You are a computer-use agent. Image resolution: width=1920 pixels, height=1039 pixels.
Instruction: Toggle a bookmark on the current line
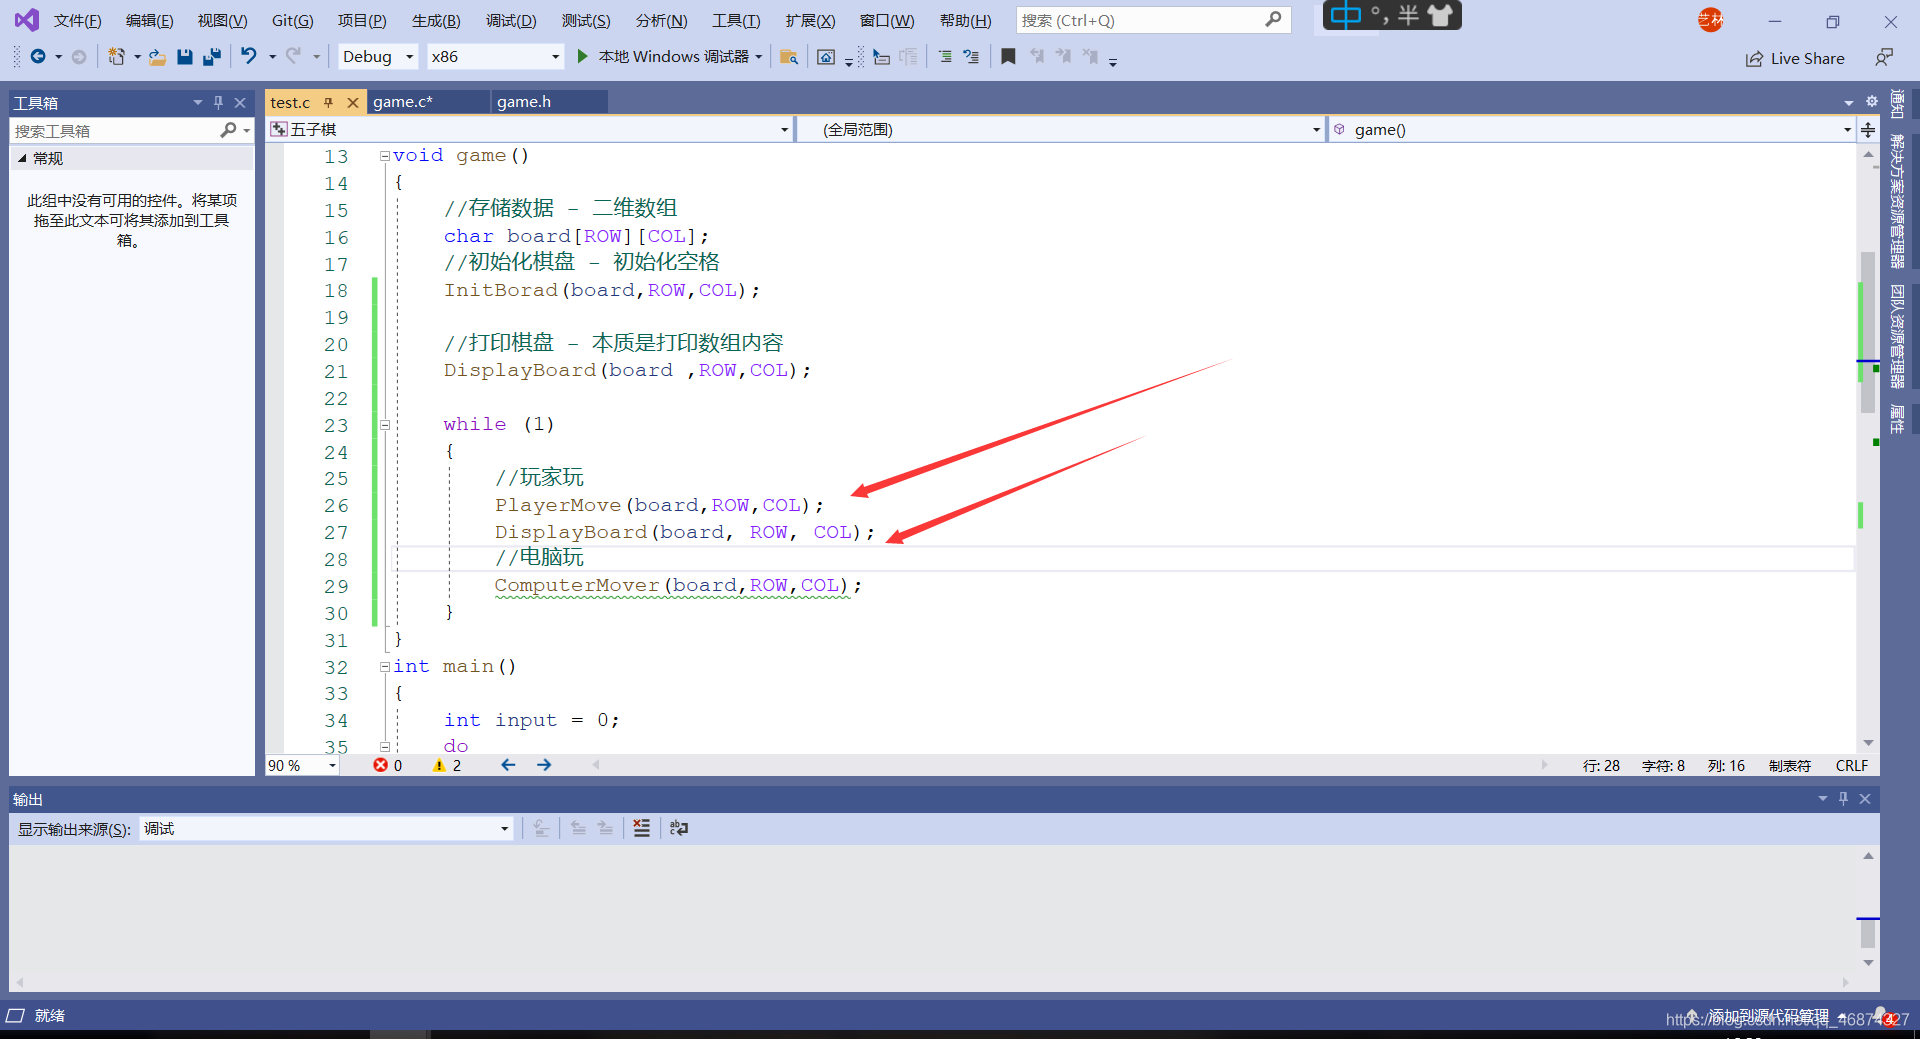(x=1008, y=57)
